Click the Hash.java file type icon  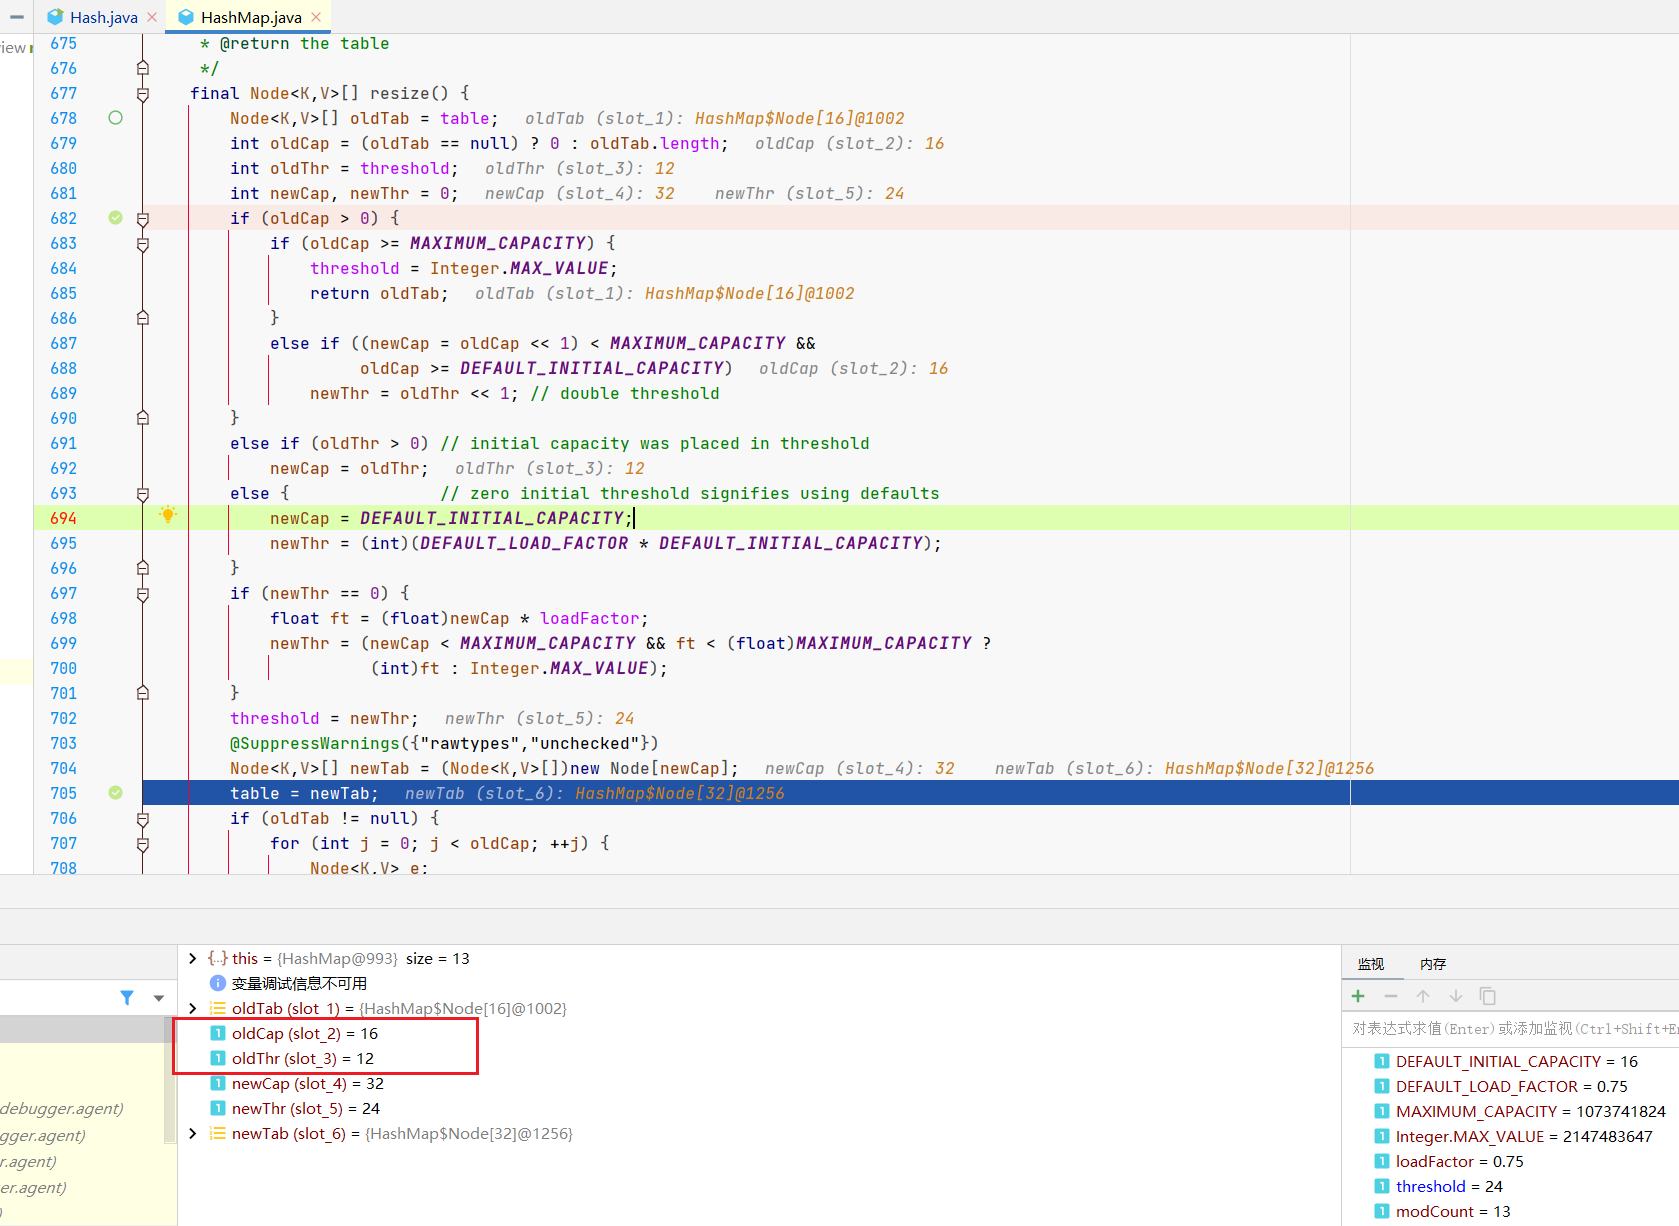(55, 17)
